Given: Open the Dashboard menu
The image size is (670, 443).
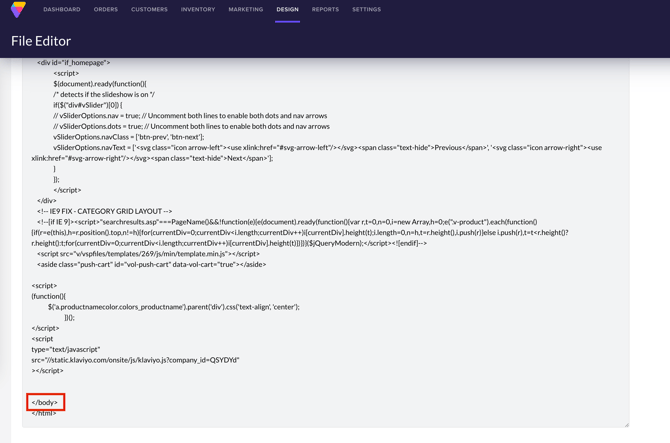Looking at the screenshot, I should 62,10.
